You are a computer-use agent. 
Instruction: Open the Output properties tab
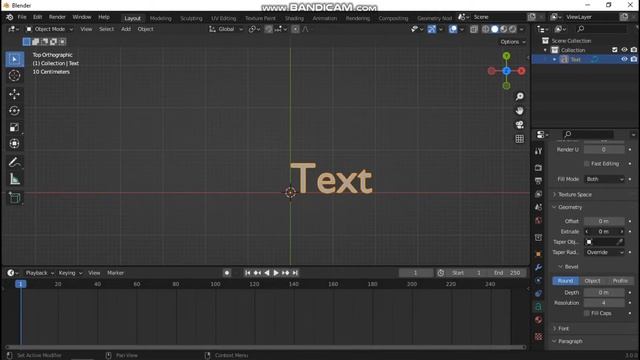click(x=538, y=181)
